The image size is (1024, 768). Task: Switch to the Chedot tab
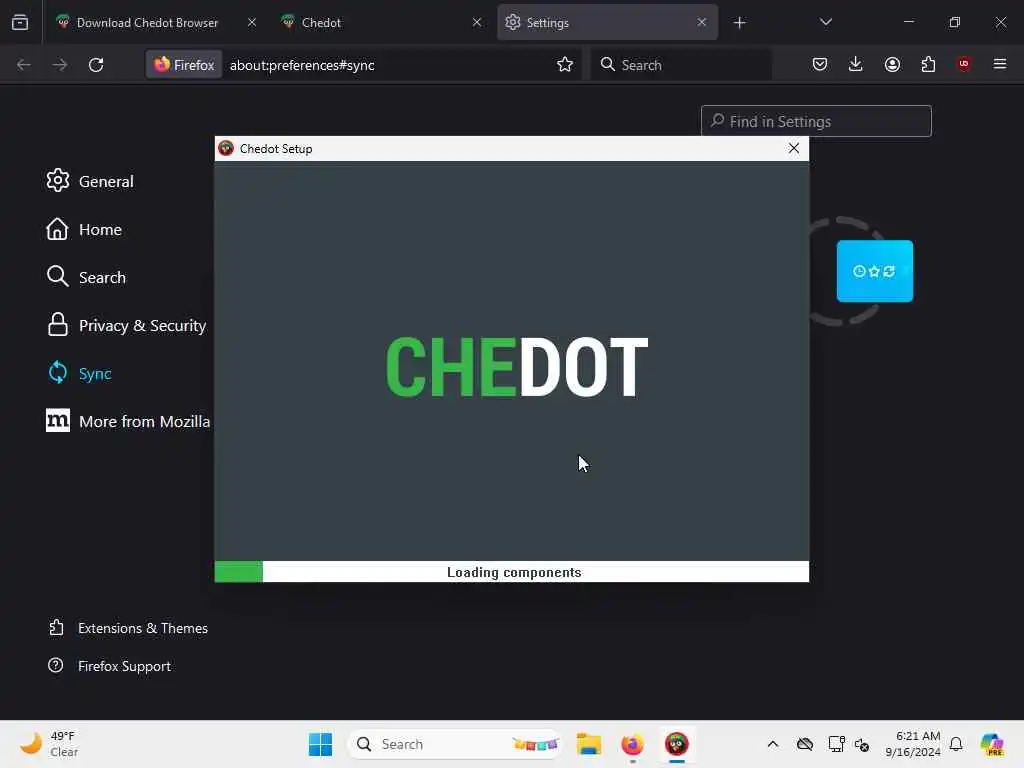click(x=381, y=22)
